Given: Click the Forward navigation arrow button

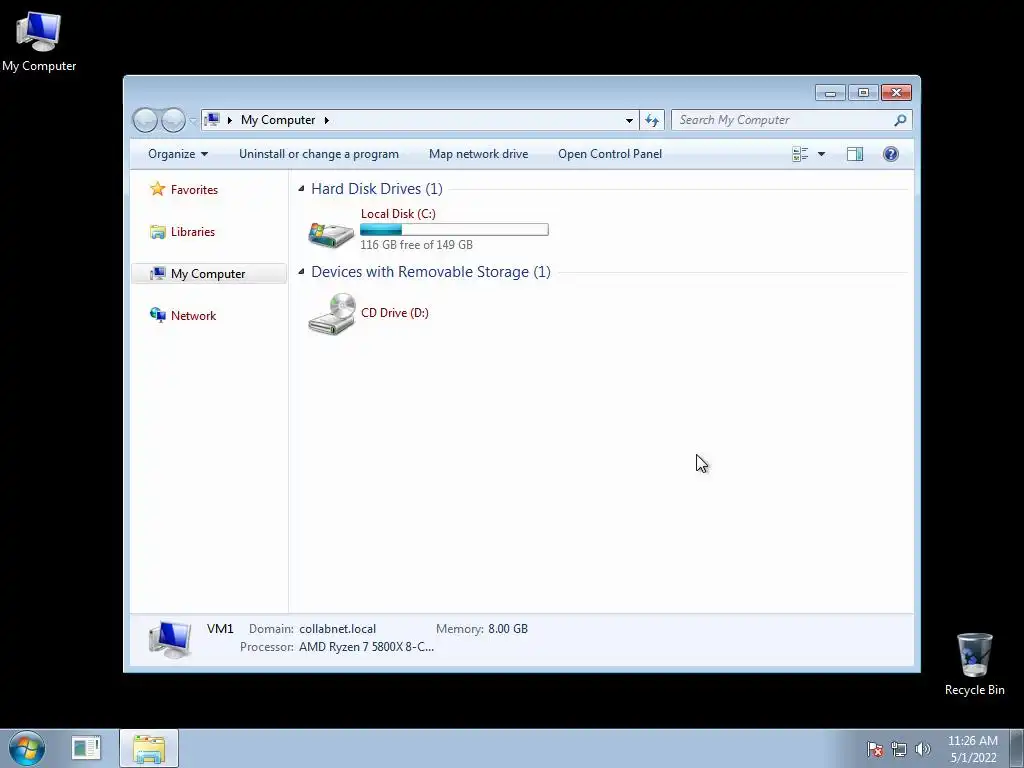Looking at the screenshot, I should point(173,120).
